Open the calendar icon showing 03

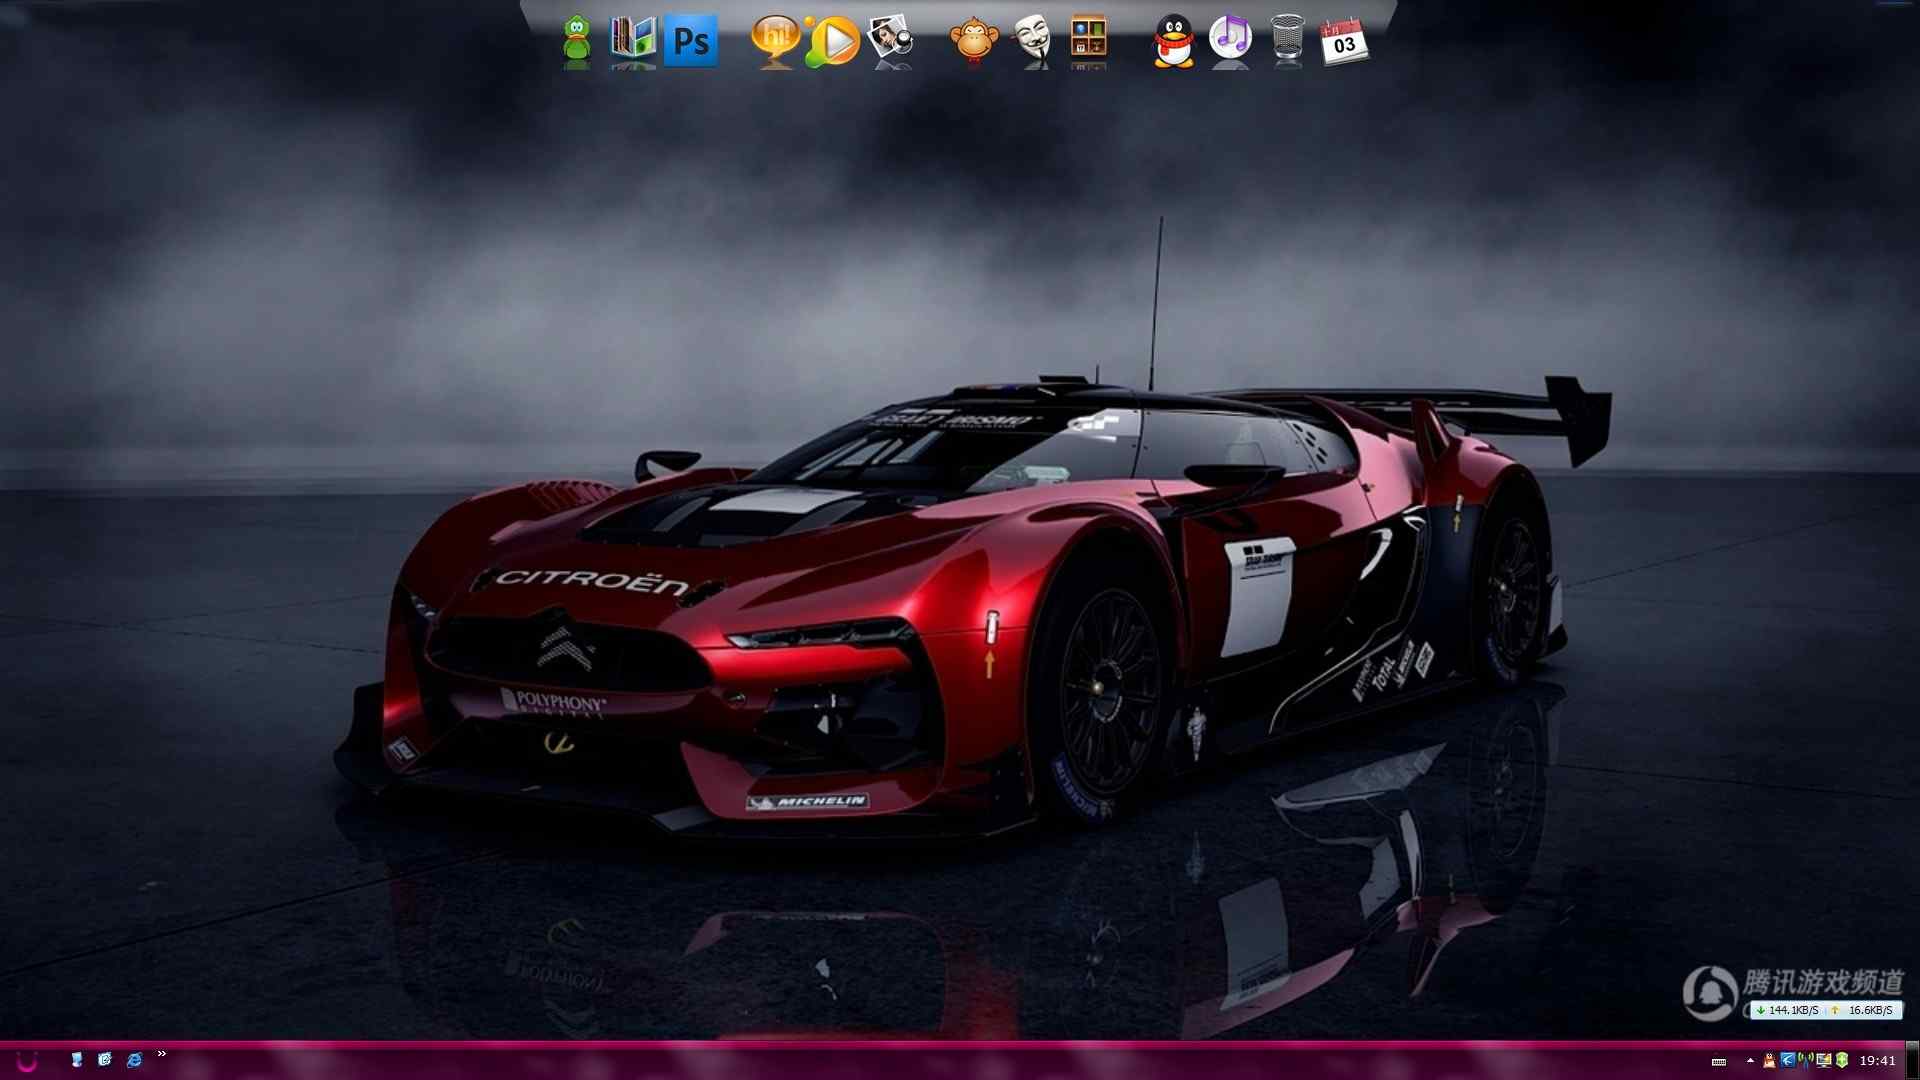(1344, 41)
